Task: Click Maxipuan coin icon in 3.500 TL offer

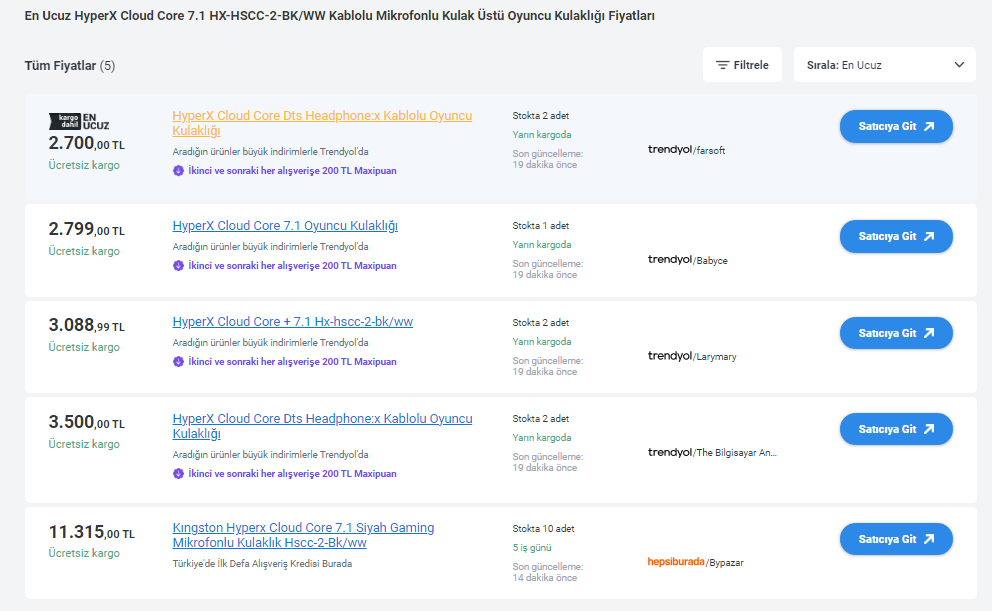Action: (x=178, y=474)
